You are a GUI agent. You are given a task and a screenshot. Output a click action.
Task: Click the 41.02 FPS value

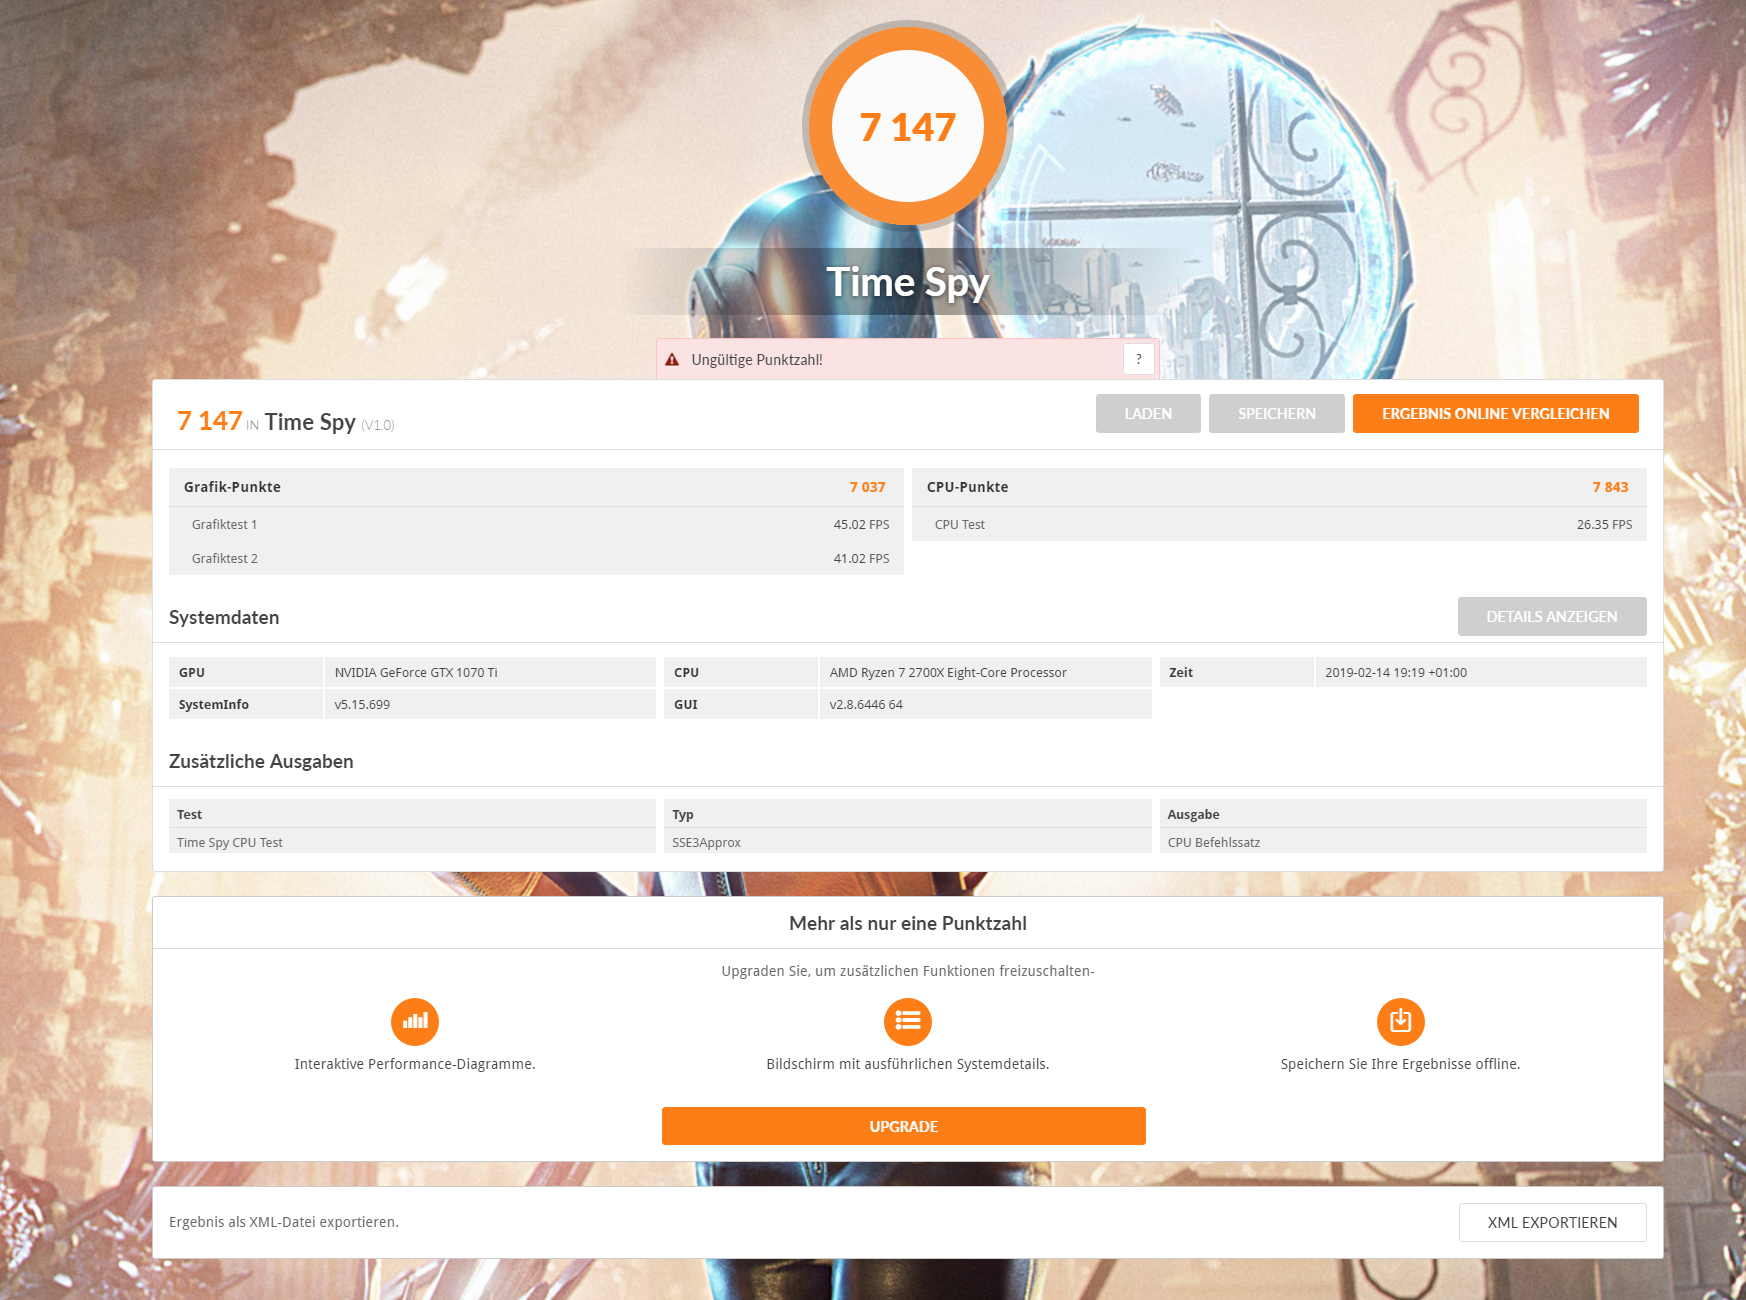point(861,558)
